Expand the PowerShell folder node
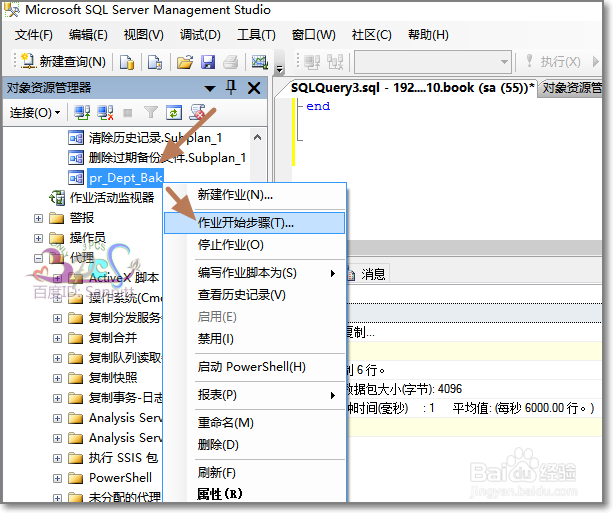This screenshot has width=613, height=513. click(57, 478)
